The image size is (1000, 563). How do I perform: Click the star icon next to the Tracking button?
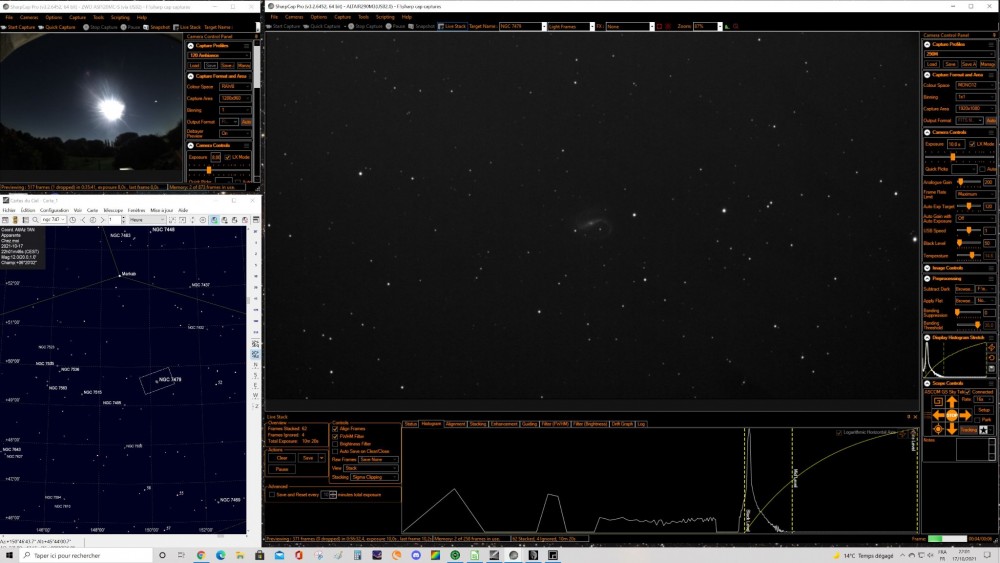click(x=983, y=430)
